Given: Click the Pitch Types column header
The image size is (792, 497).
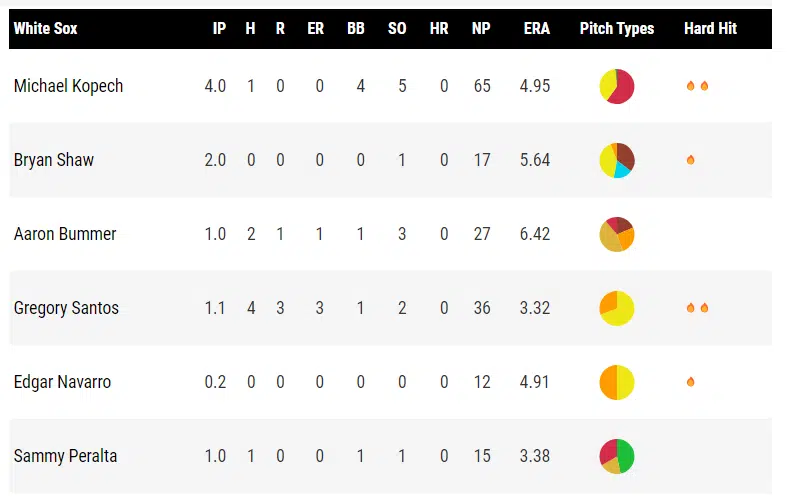Looking at the screenshot, I should pyautogui.click(x=617, y=29).
